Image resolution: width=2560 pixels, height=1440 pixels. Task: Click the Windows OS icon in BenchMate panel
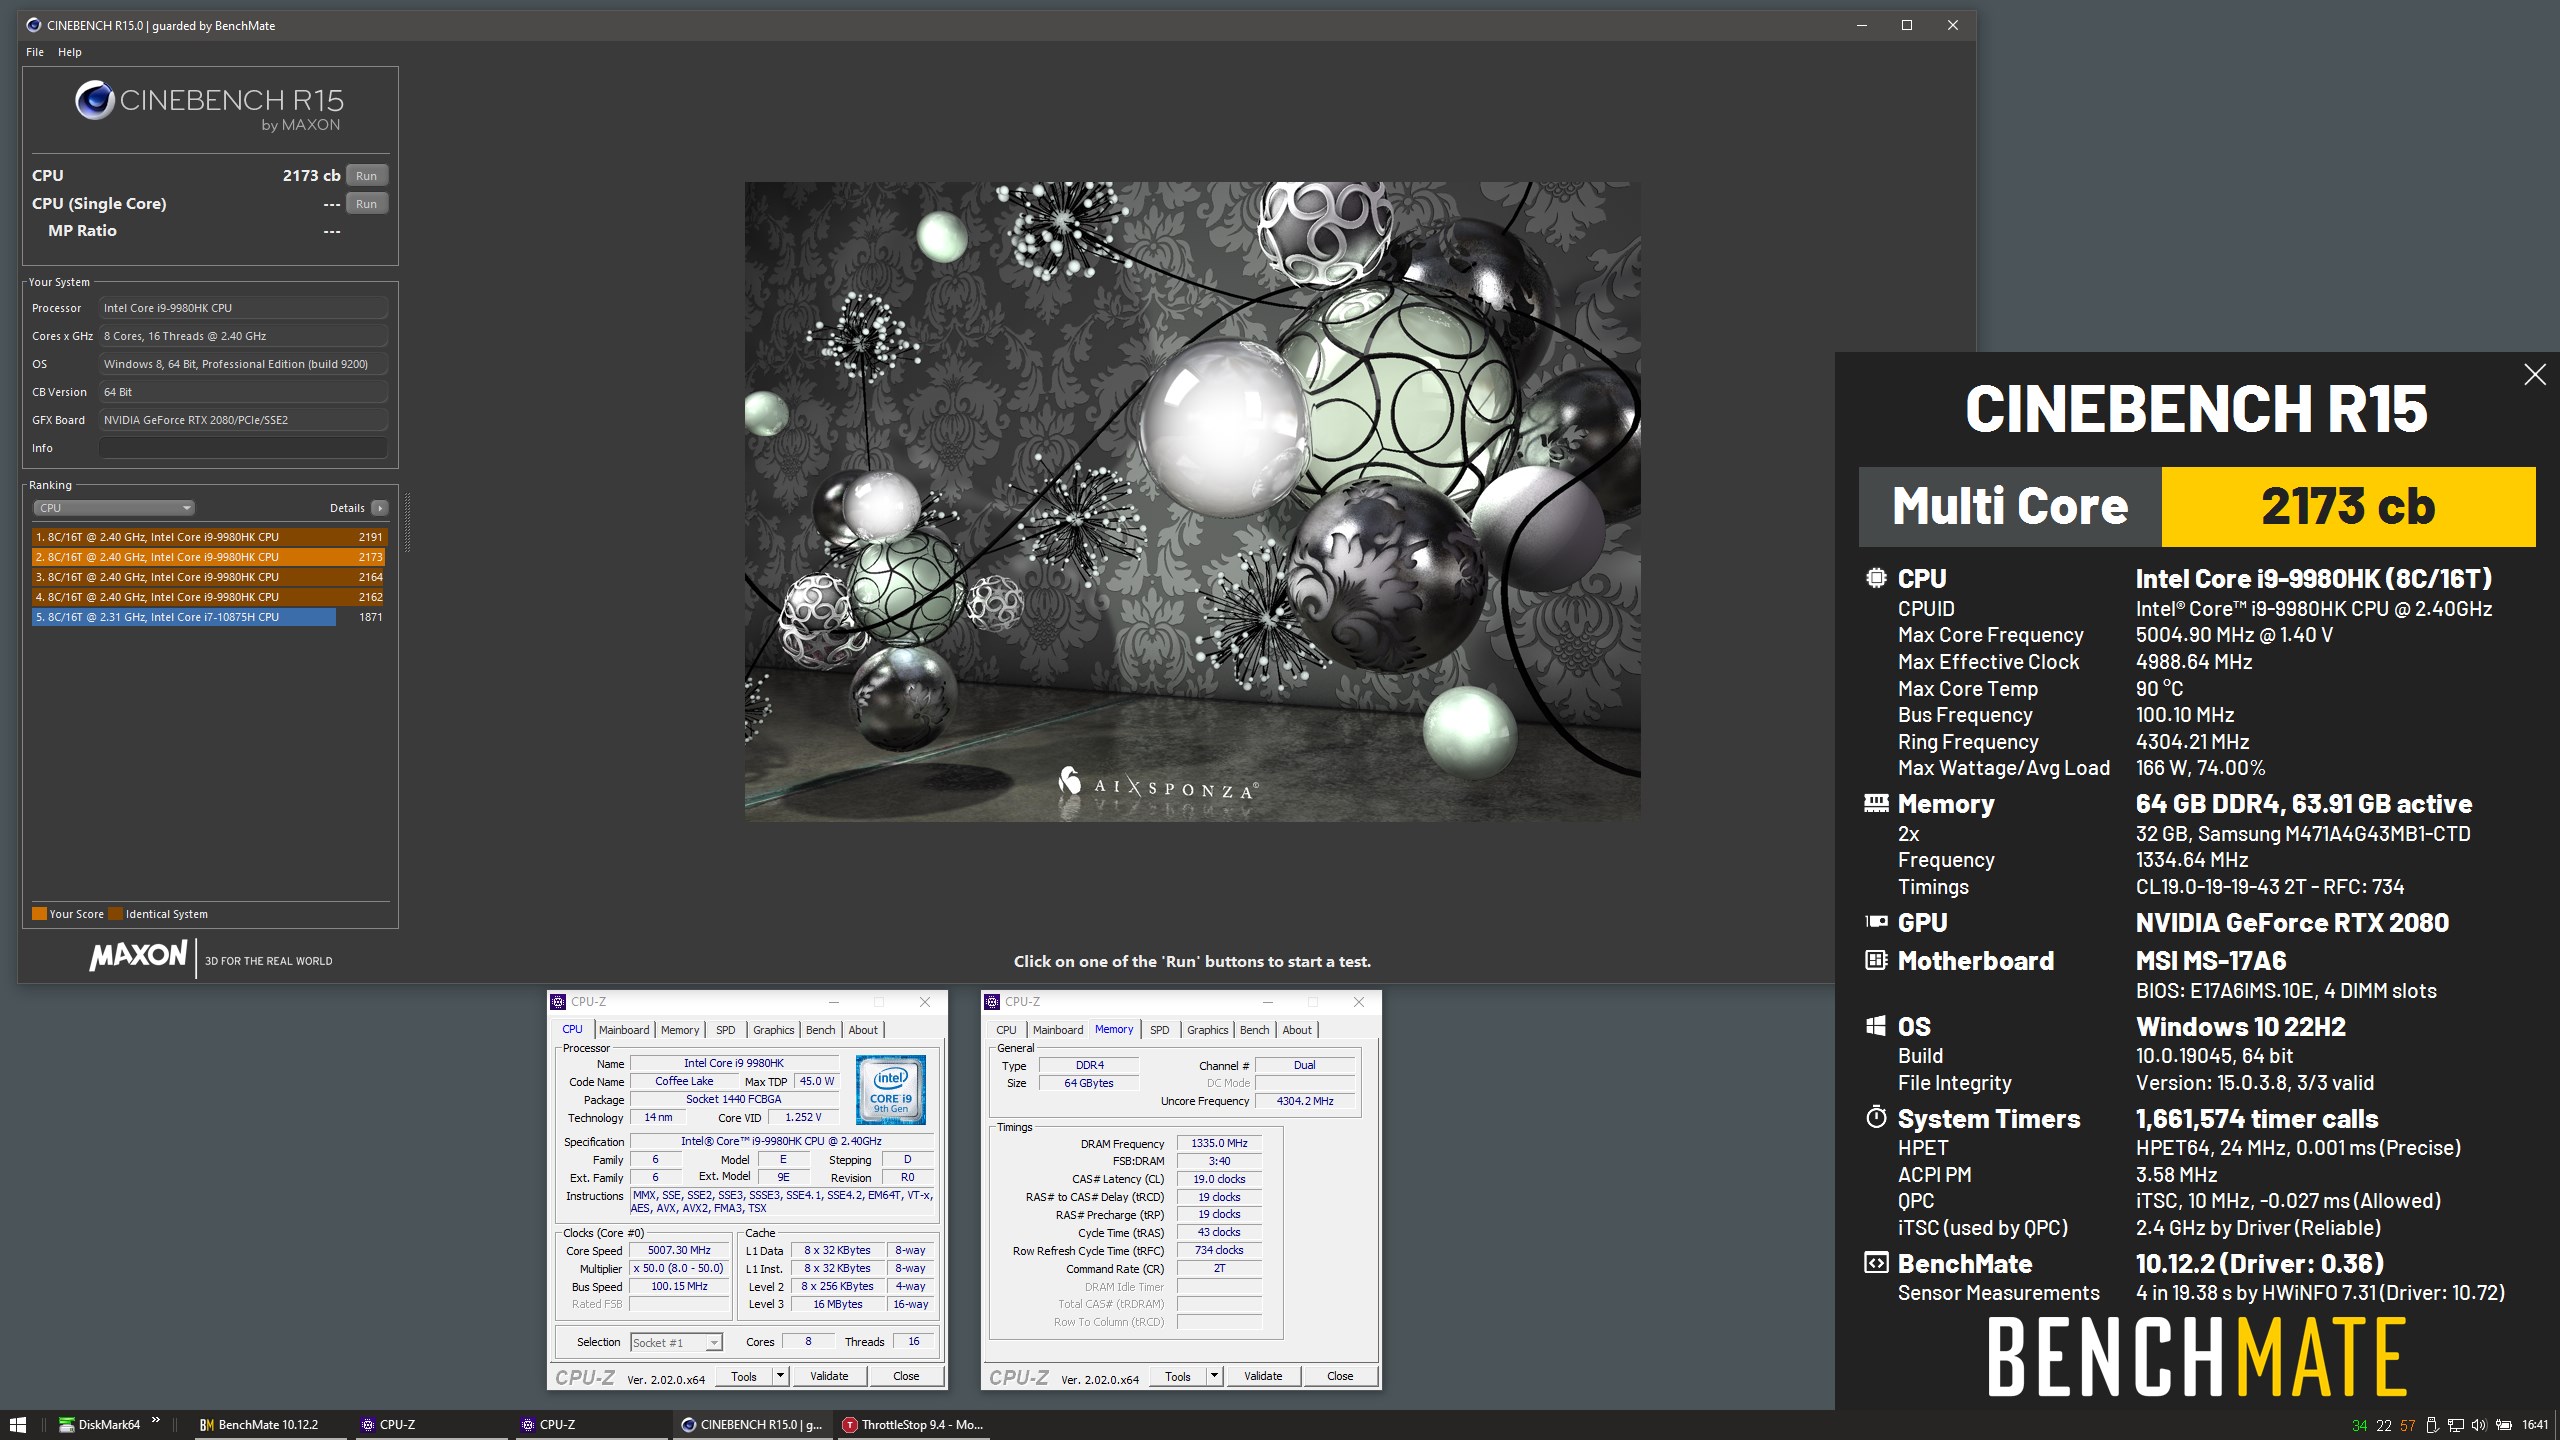pos(1875,1026)
